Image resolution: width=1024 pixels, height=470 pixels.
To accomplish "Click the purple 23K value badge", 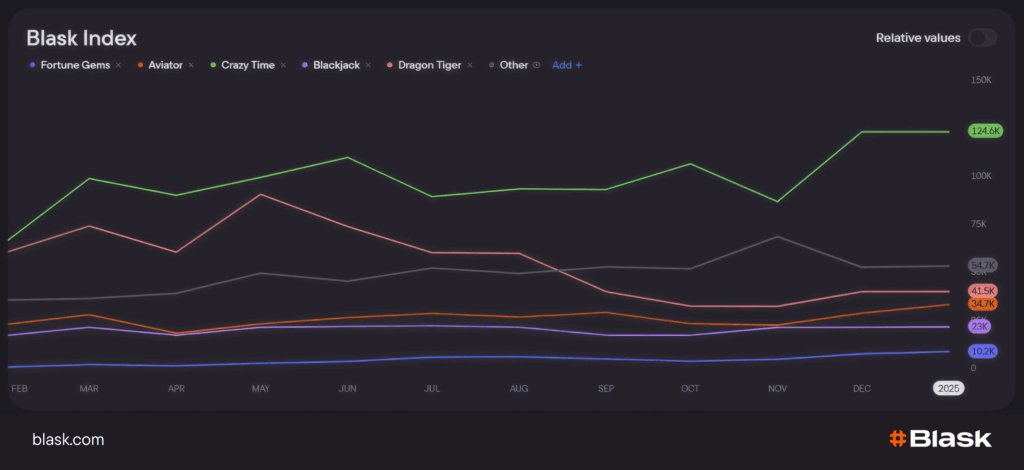I will (979, 326).
